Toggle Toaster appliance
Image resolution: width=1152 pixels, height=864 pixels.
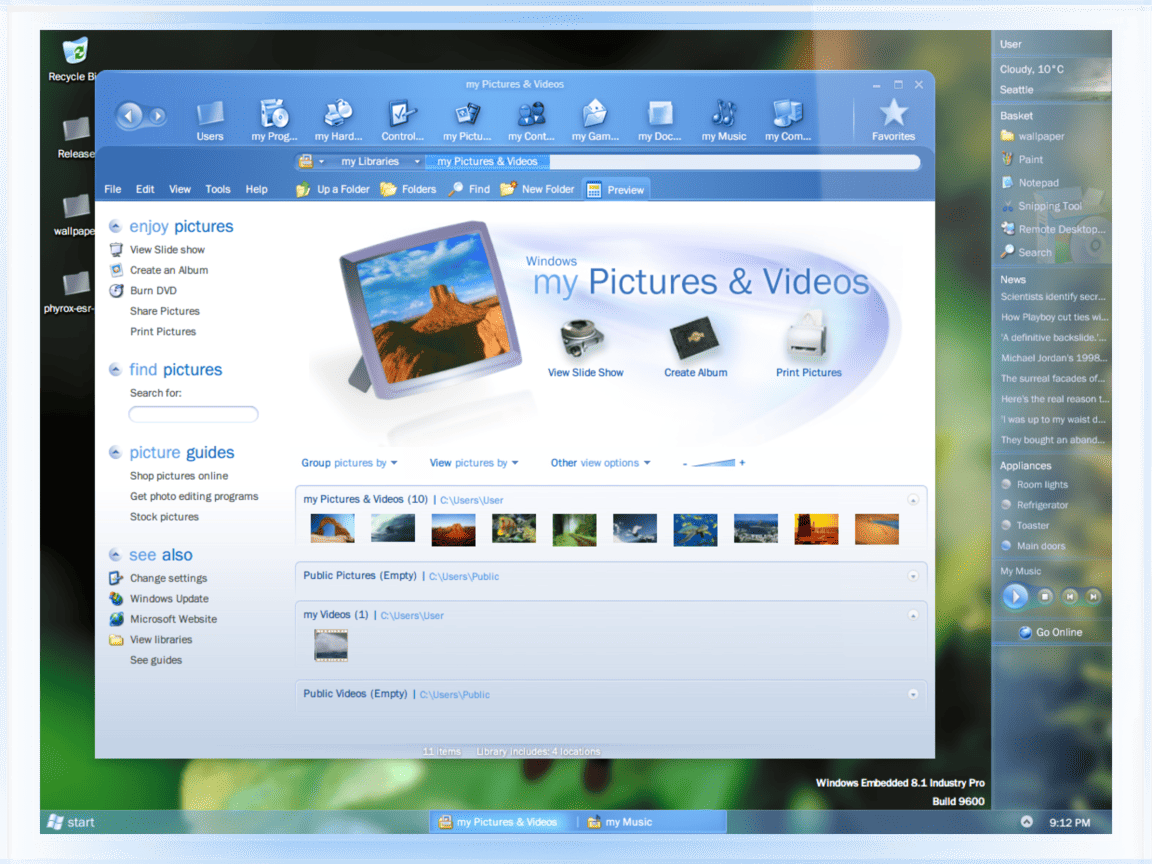pyautogui.click(x=1026, y=525)
